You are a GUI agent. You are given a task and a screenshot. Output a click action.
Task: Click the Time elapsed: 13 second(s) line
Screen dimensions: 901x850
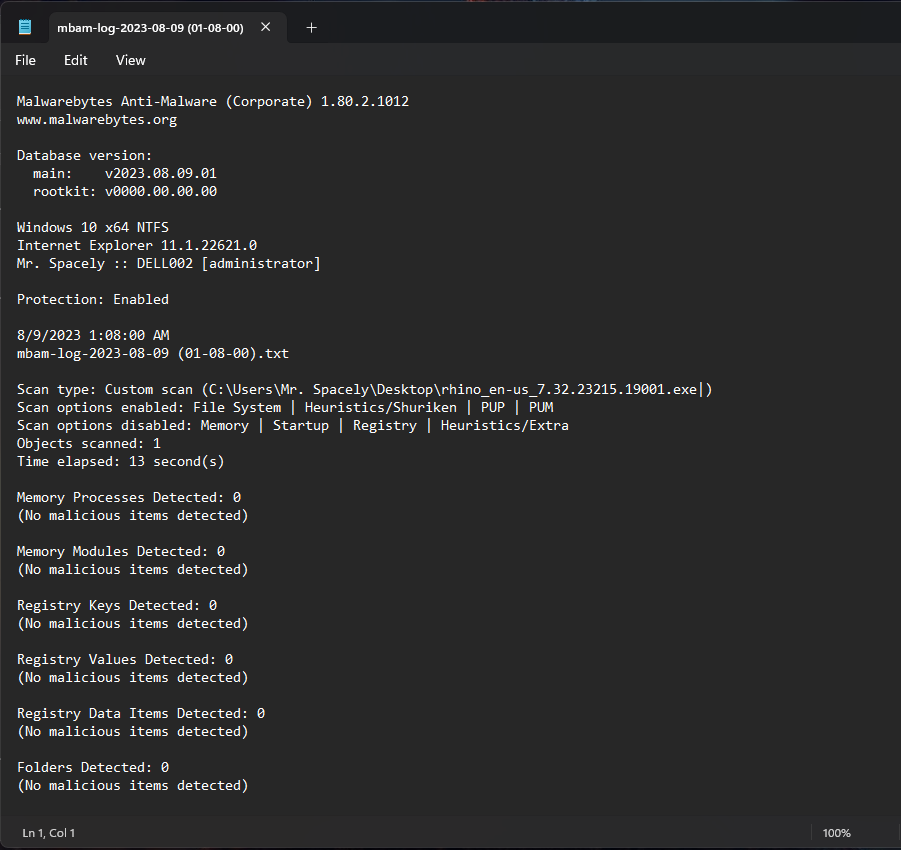[121, 461]
